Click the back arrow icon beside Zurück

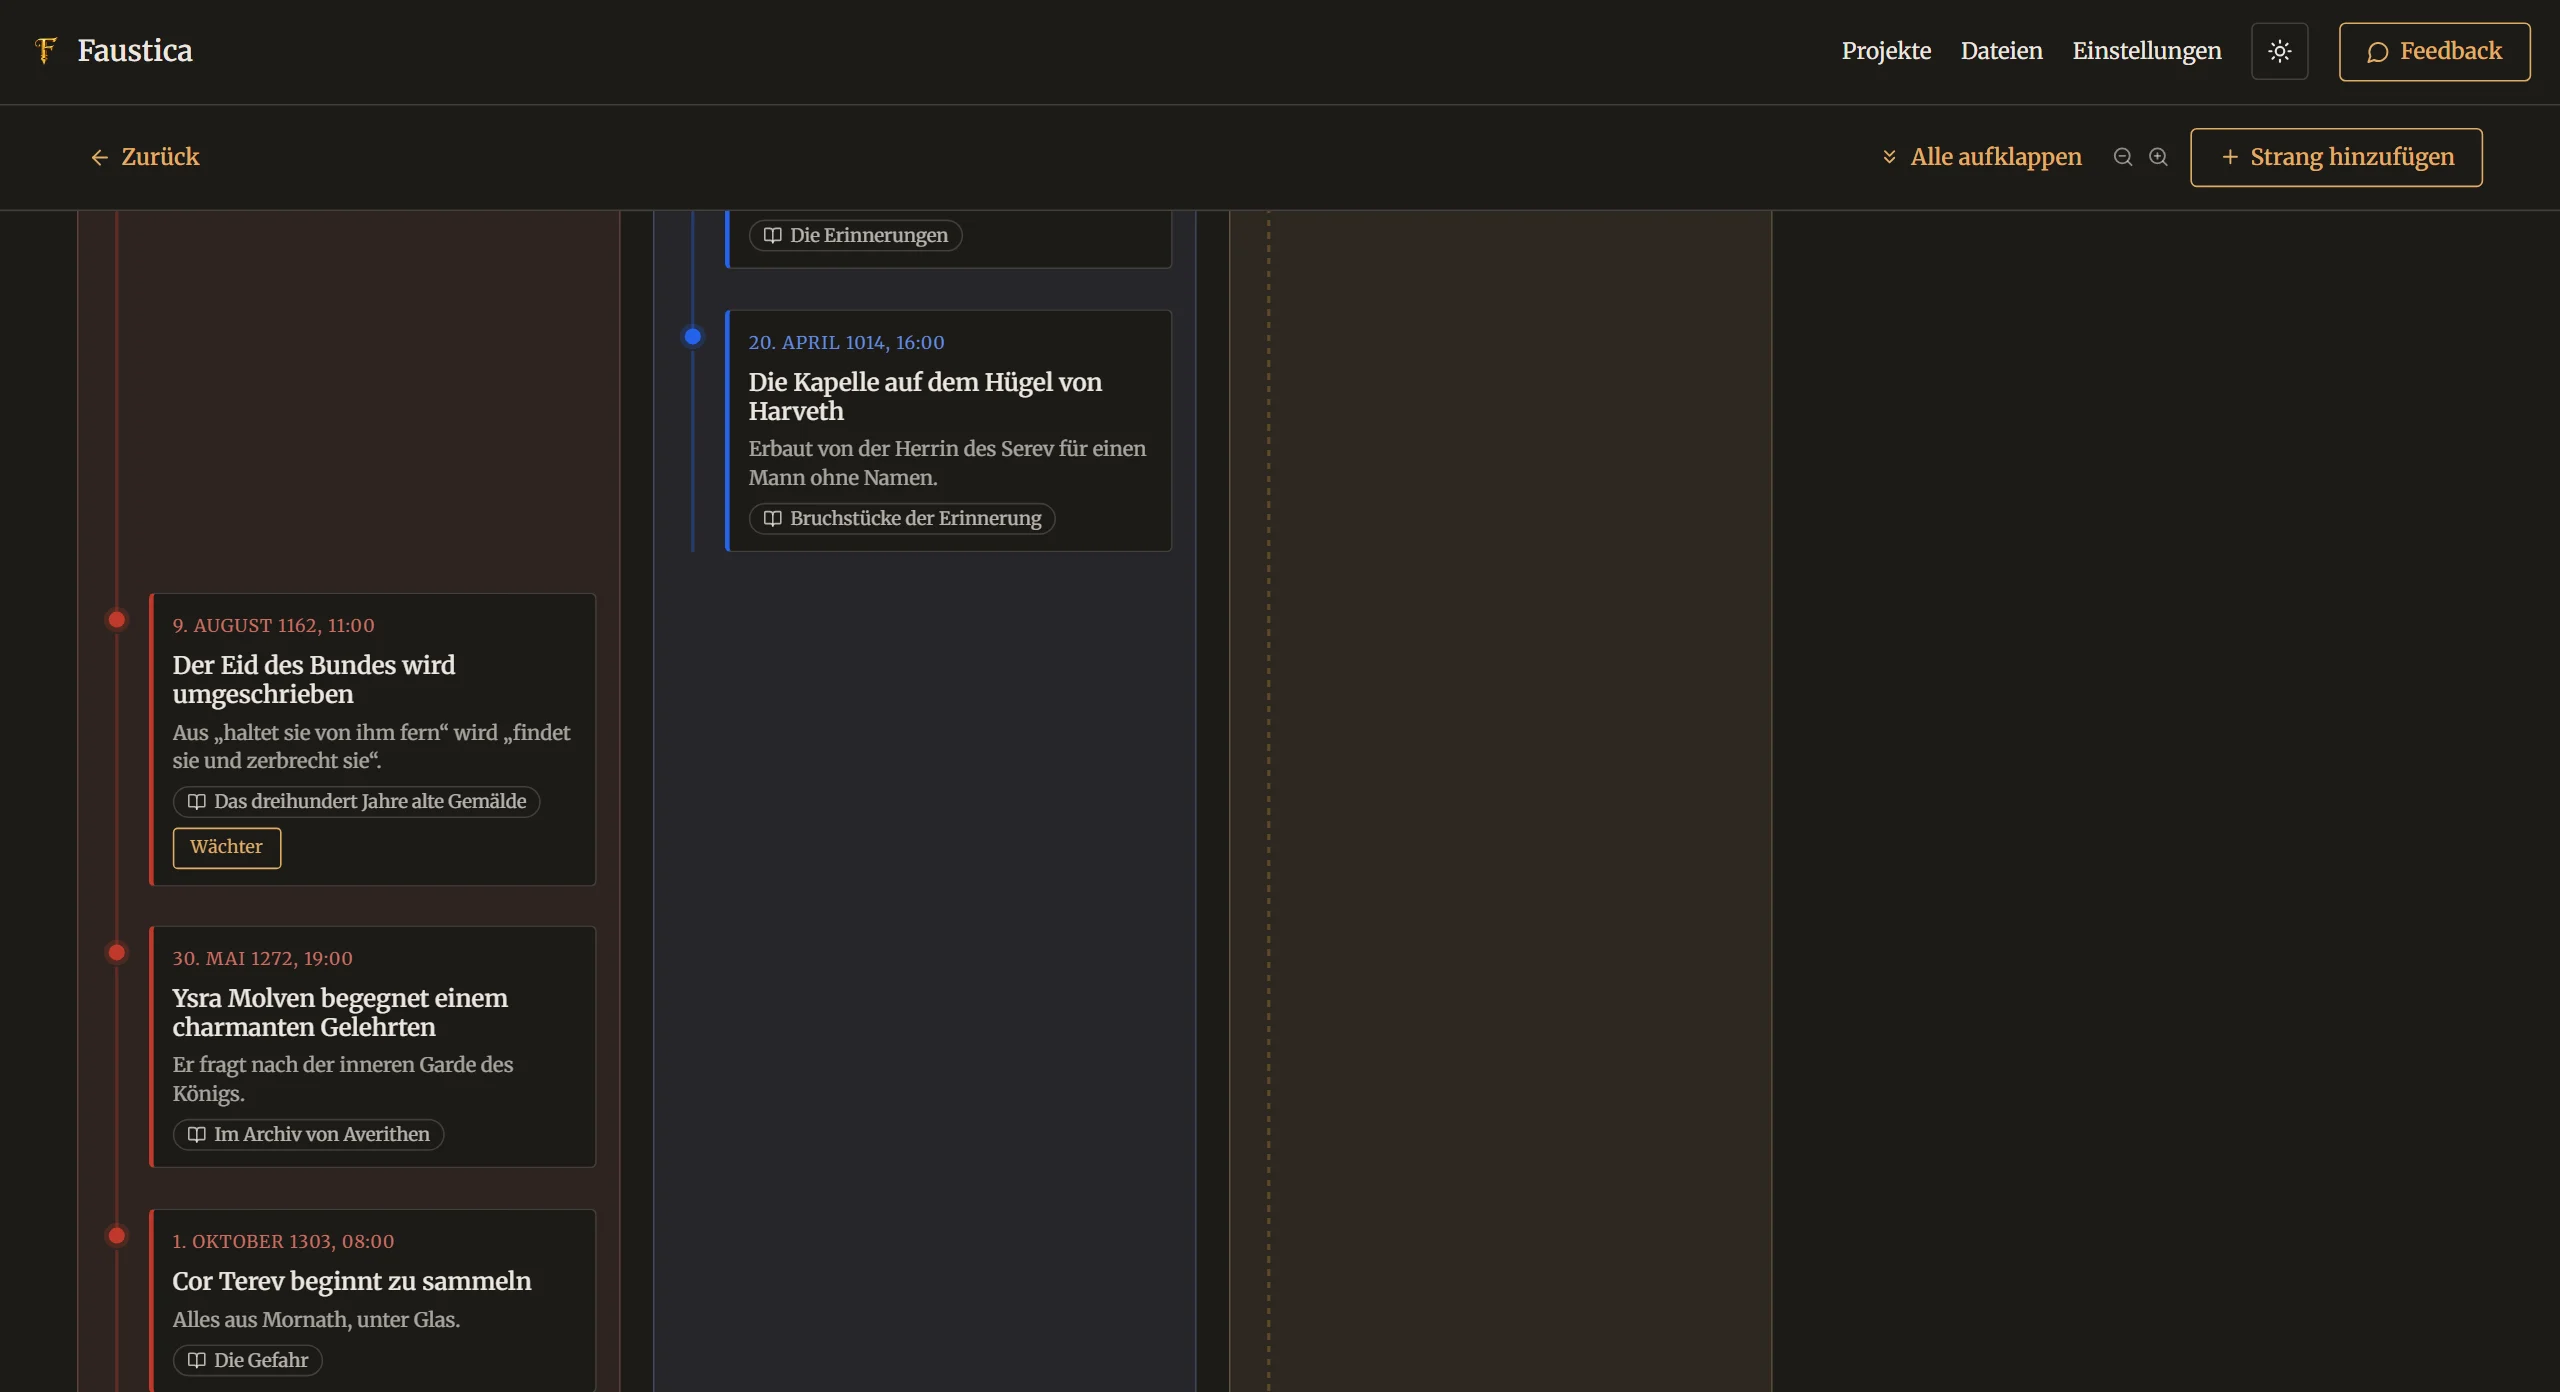[x=99, y=157]
